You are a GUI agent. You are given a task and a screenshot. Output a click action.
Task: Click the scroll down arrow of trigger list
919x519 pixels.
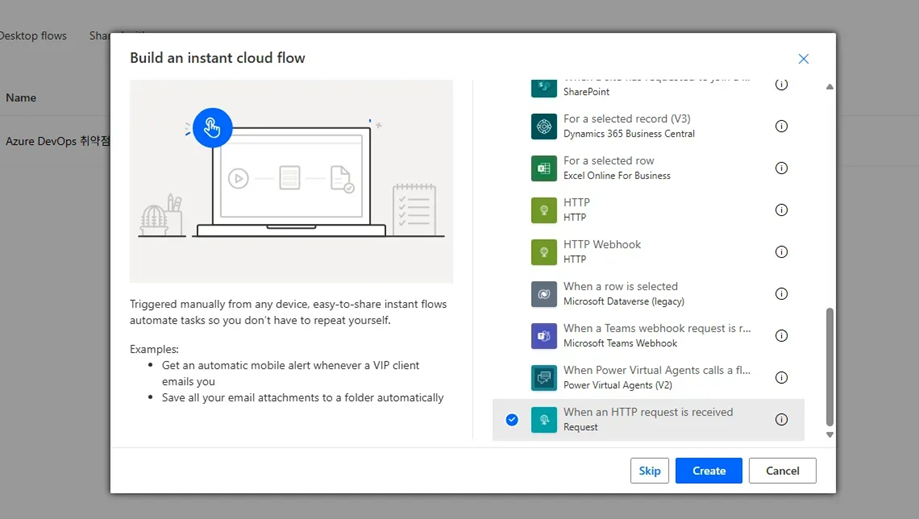coord(829,435)
